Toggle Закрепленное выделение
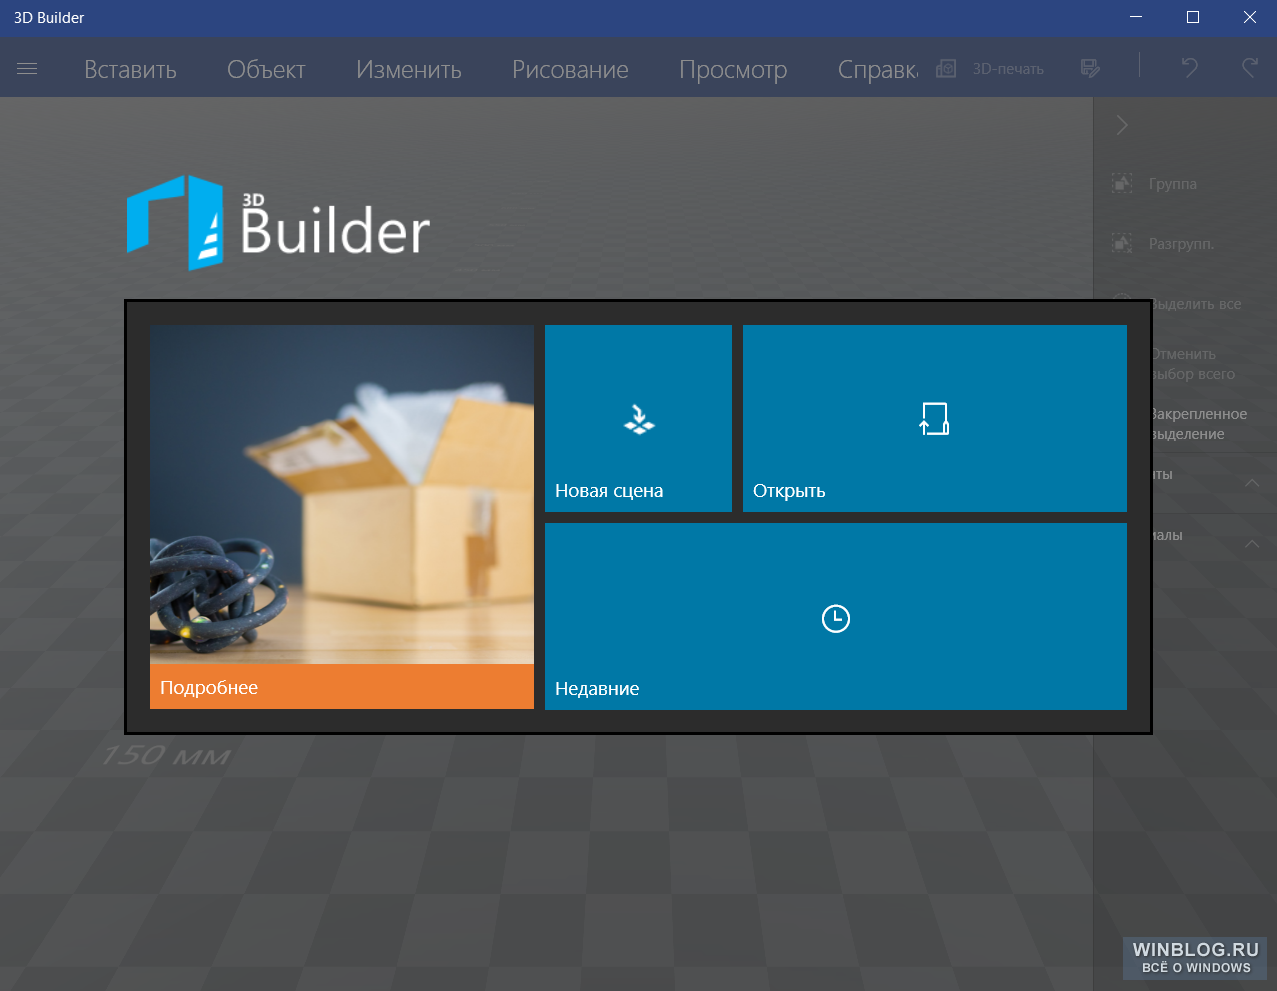 point(1200,424)
